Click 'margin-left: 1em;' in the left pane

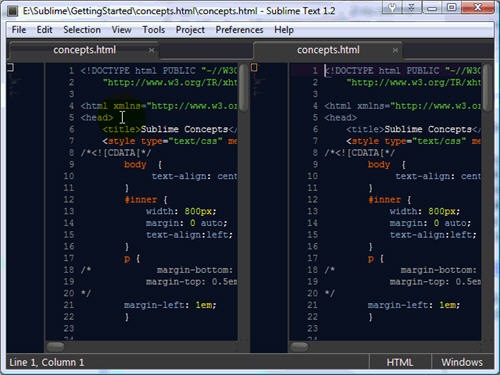coord(170,305)
